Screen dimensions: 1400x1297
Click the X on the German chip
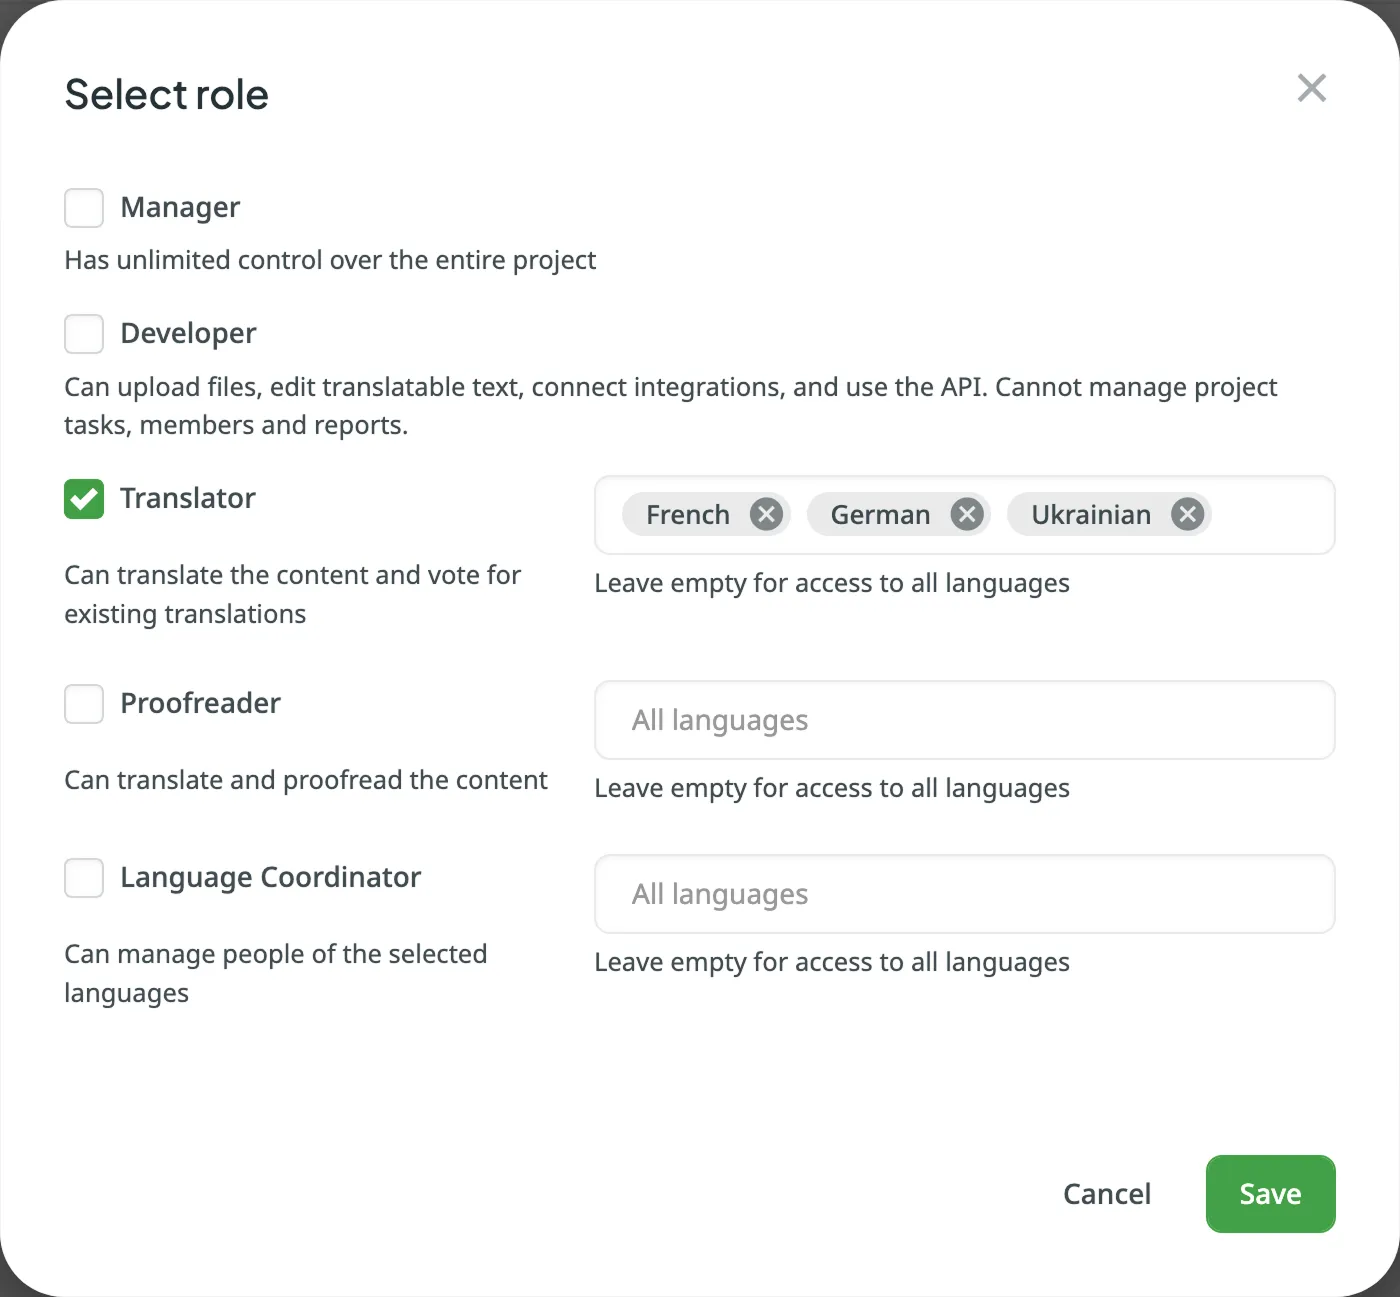tap(967, 514)
